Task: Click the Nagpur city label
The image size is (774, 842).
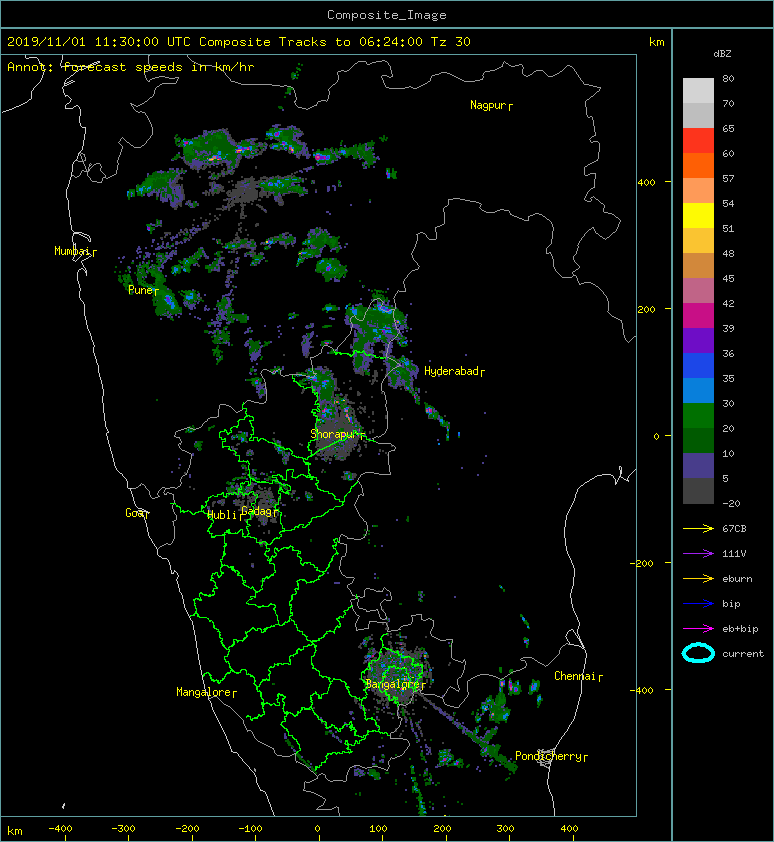Action: click(491, 105)
